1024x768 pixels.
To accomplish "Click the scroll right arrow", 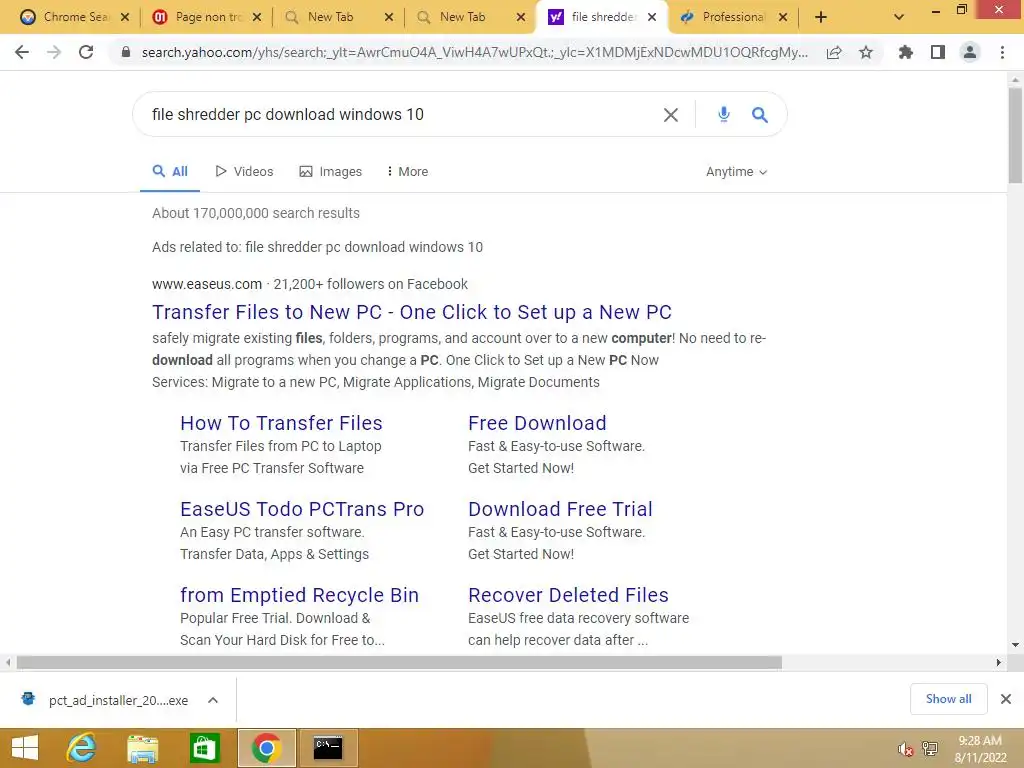I will point(999,662).
